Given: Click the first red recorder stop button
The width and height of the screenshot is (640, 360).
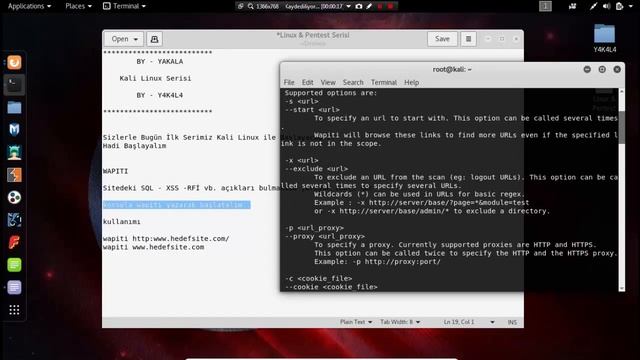Looking at the screenshot, I should point(380,6).
